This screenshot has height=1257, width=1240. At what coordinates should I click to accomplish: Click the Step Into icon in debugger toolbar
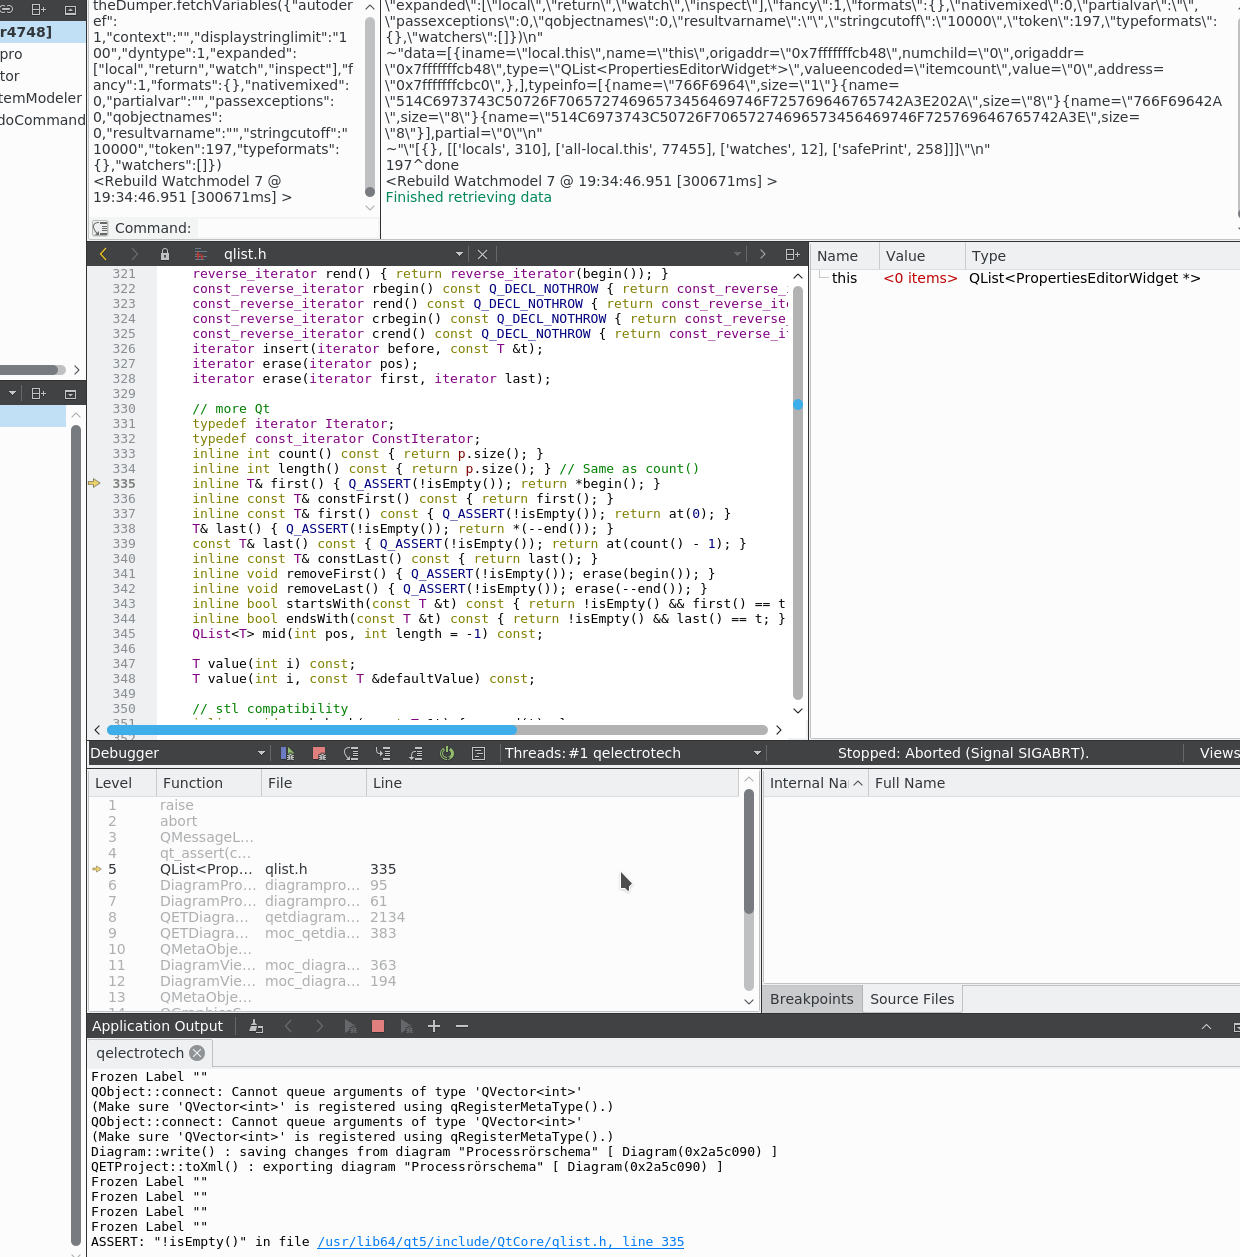click(x=383, y=753)
